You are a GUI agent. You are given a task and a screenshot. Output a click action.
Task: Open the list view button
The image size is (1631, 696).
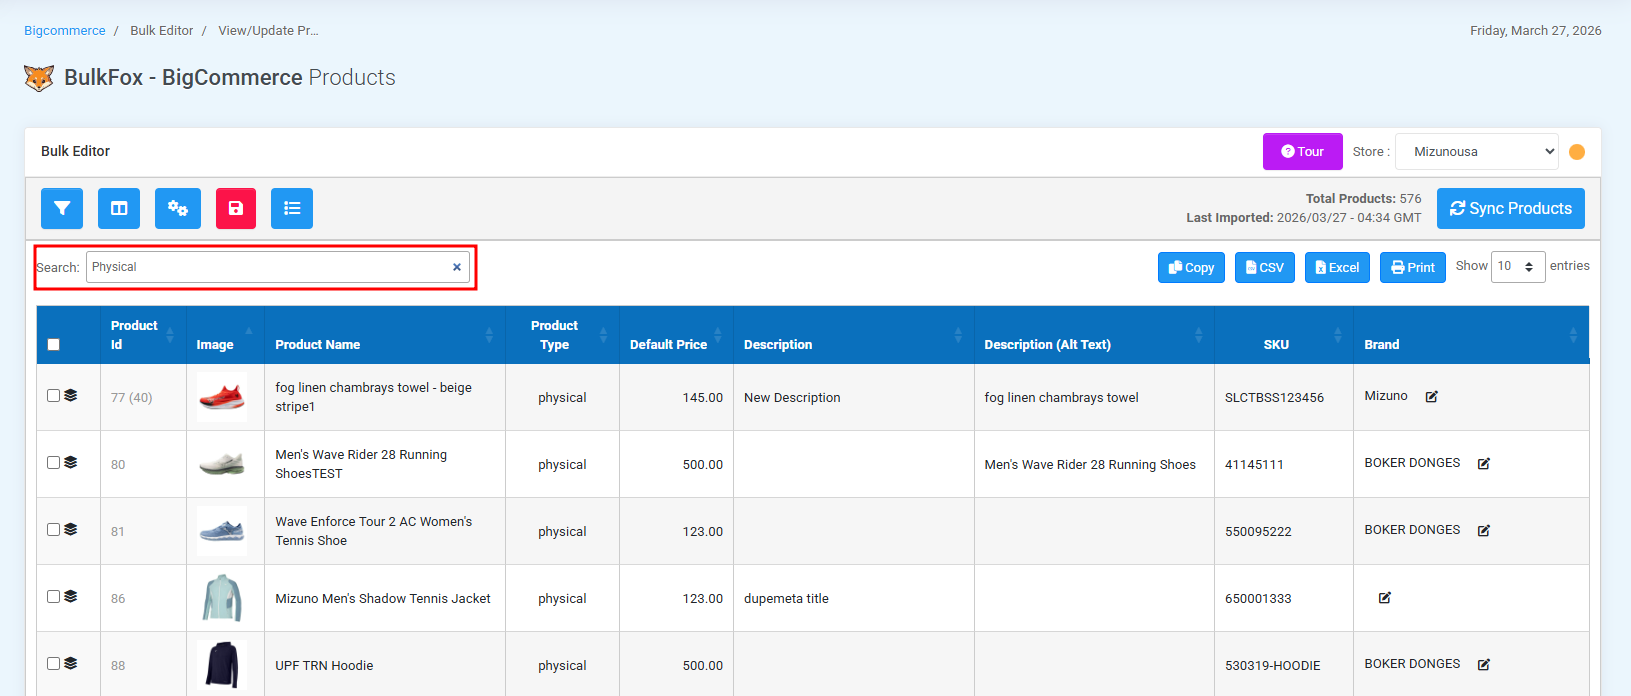[x=292, y=208]
